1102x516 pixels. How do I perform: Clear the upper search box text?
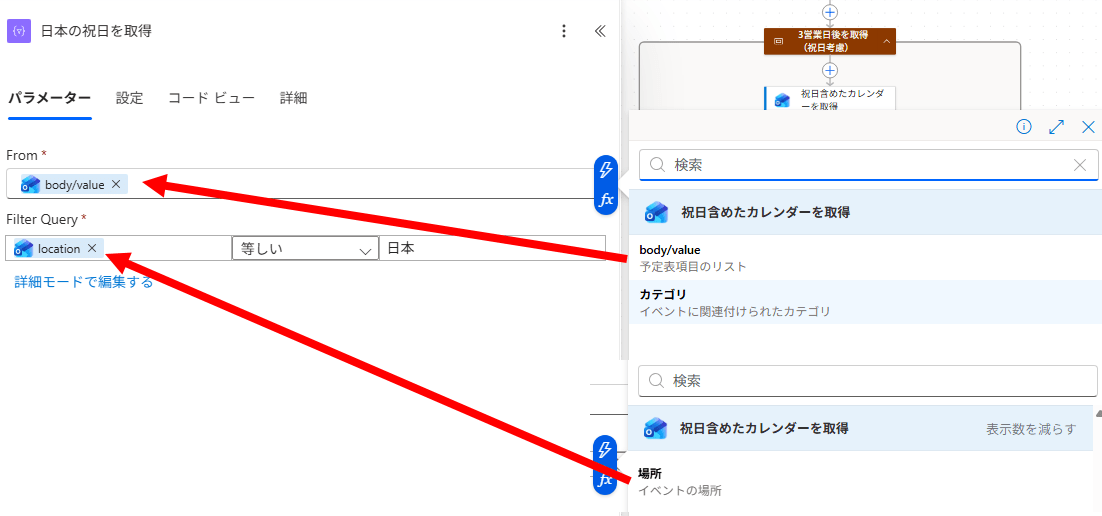(x=1080, y=165)
